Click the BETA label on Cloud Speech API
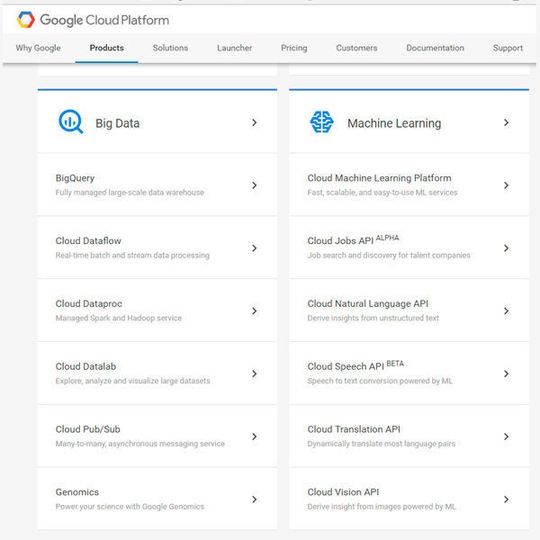This screenshot has width=540, height=540. [x=395, y=363]
